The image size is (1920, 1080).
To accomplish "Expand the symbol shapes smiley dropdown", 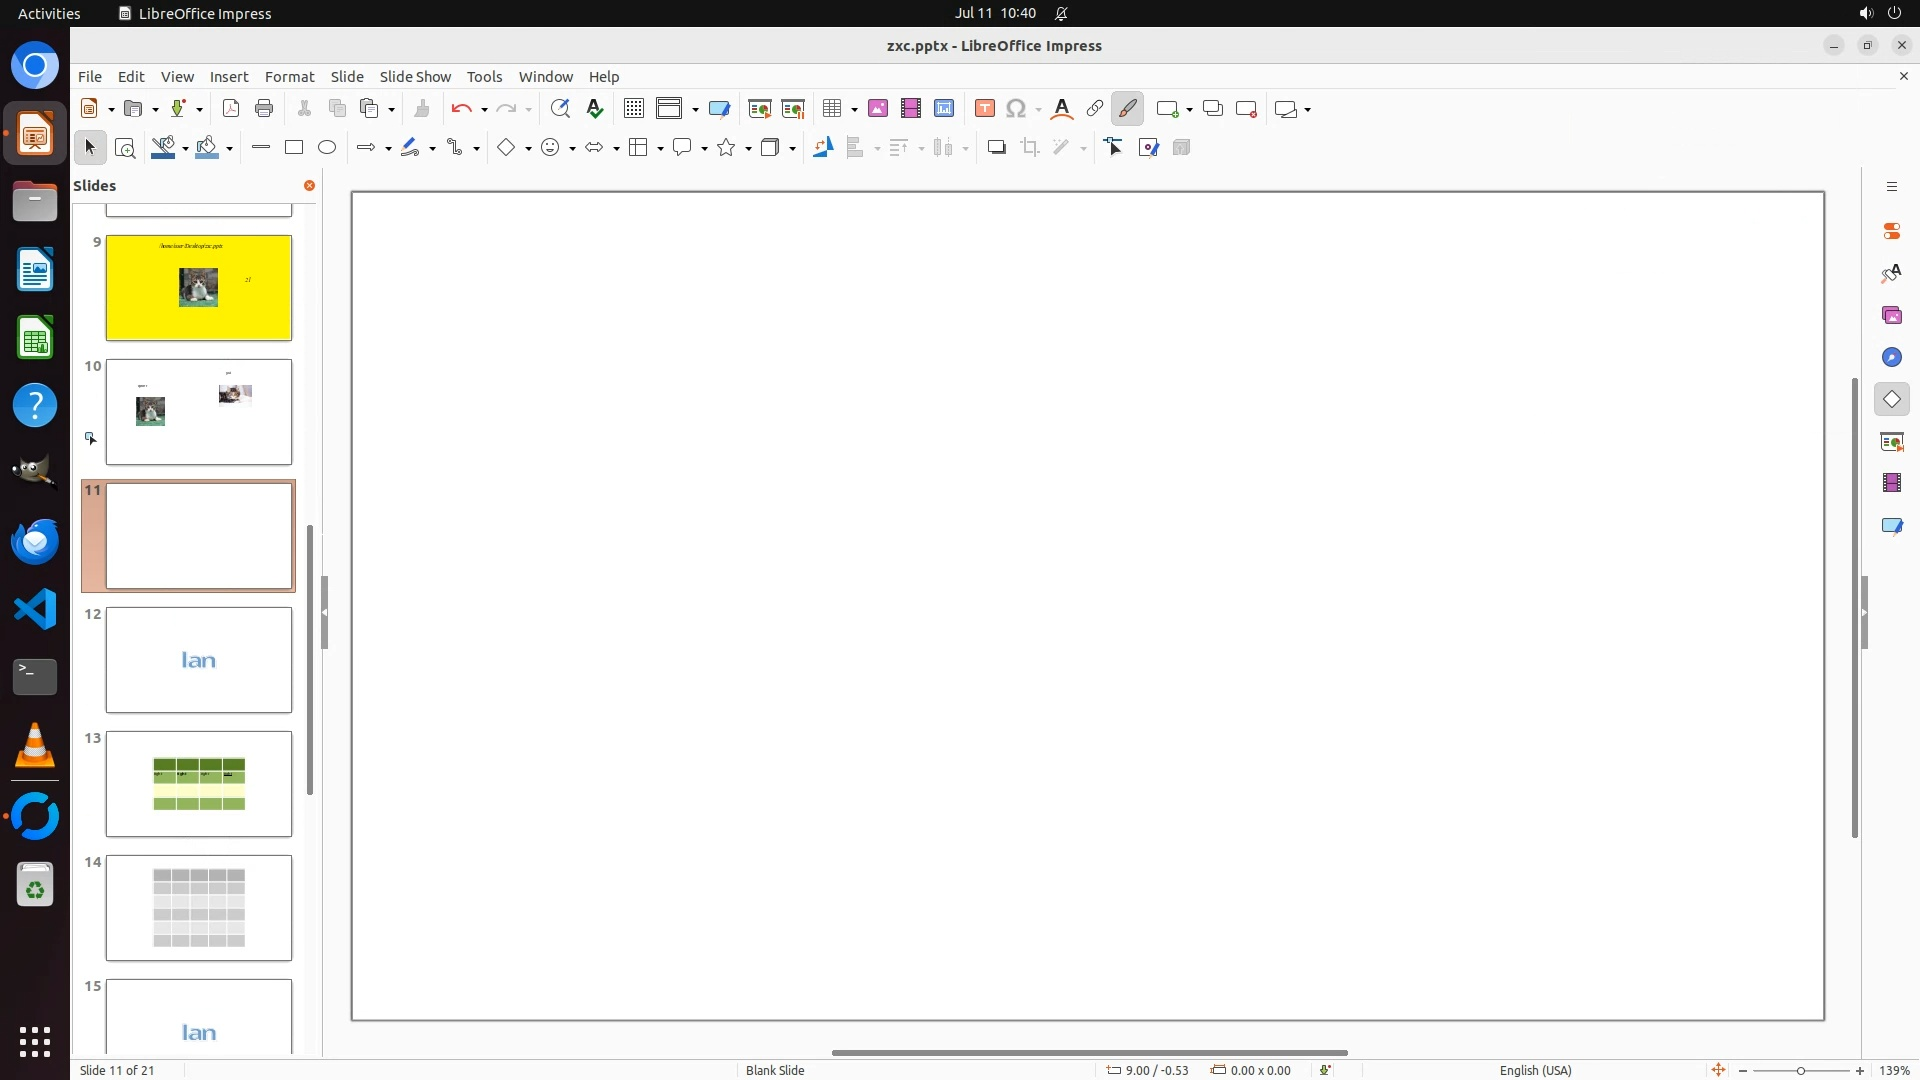I will (572, 149).
